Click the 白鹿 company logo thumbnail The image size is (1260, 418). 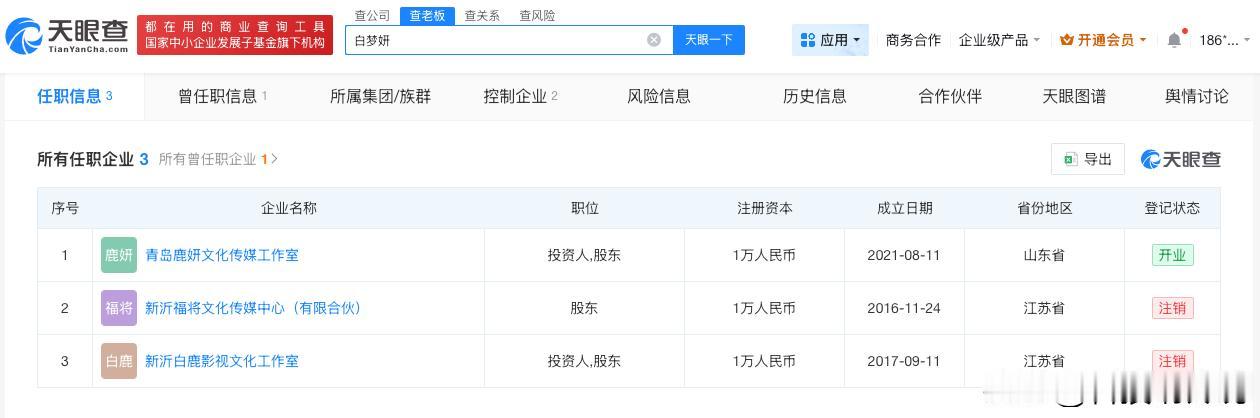pyautogui.click(x=119, y=361)
